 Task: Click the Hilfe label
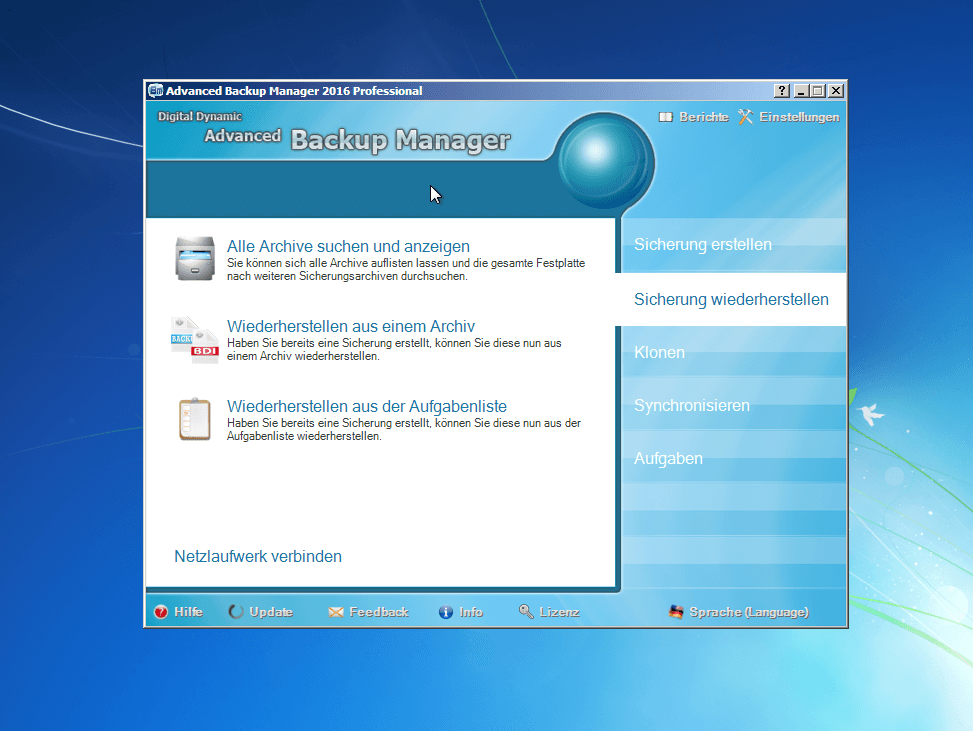click(x=188, y=612)
